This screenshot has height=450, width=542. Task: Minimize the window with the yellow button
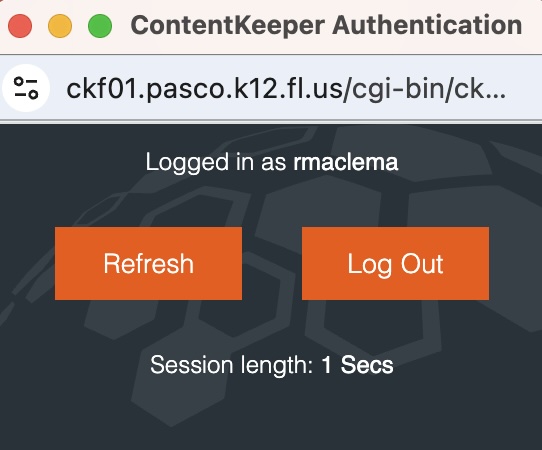point(60,26)
